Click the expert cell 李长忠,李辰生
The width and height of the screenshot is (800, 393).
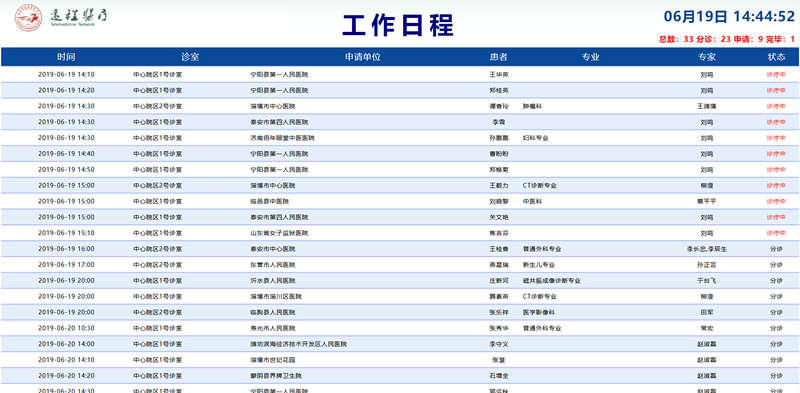[x=707, y=249]
